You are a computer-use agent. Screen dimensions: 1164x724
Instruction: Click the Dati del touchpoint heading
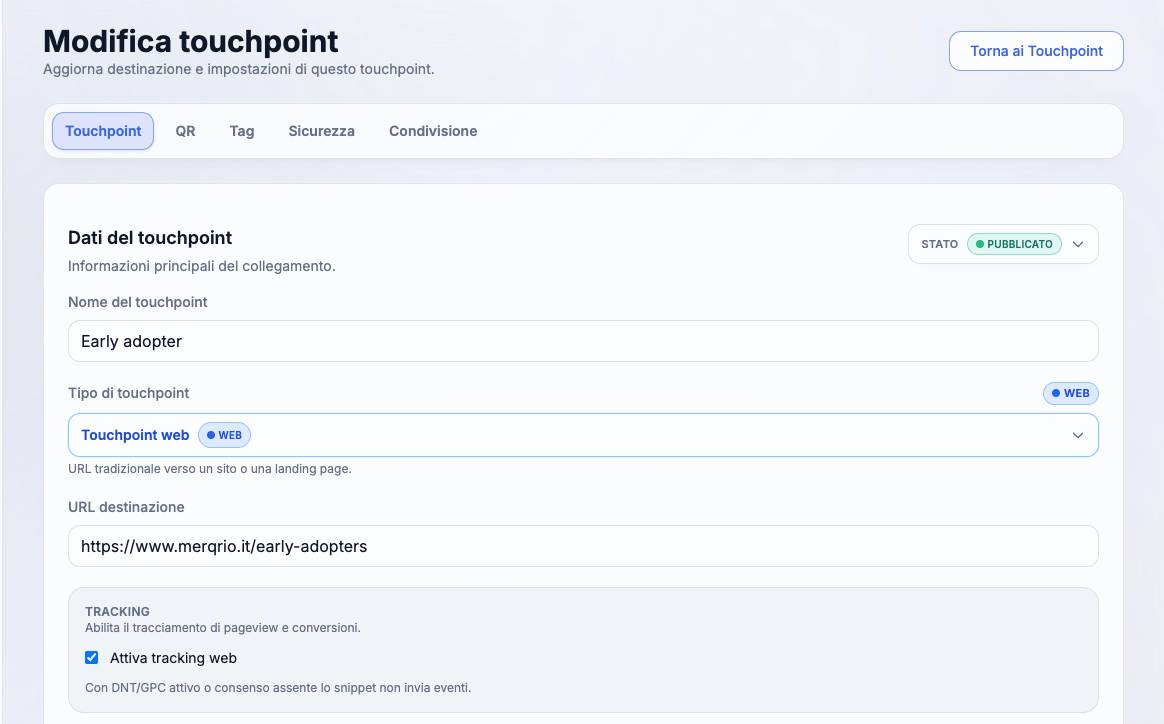[150, 238]
